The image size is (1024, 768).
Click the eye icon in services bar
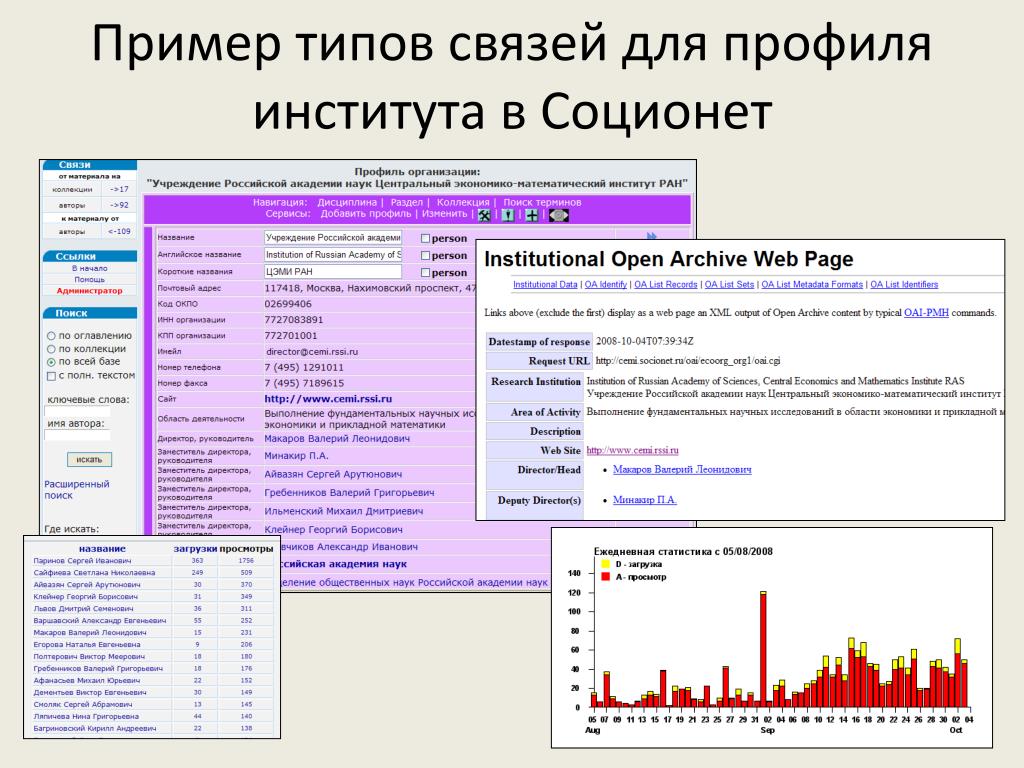point(558,215)
